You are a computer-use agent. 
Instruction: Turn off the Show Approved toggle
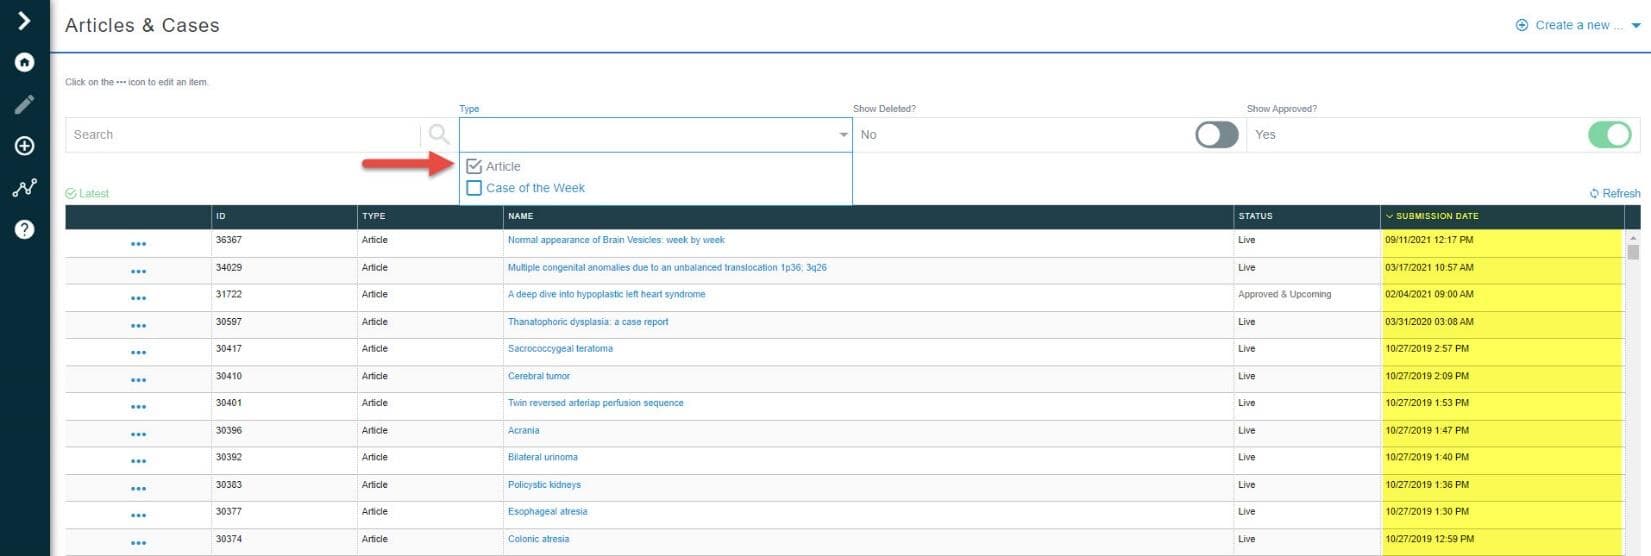pos(1609,134)
